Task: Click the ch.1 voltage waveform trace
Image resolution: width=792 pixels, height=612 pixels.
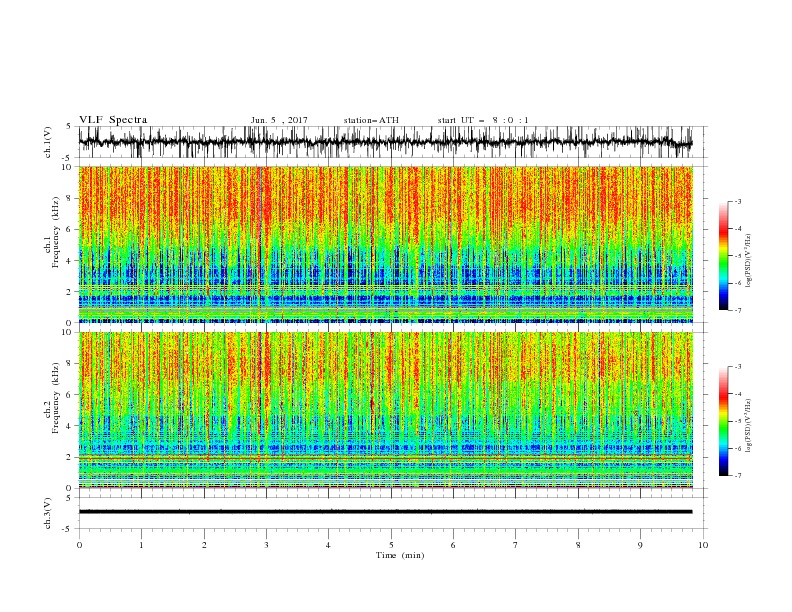Action: coord(385,142)
